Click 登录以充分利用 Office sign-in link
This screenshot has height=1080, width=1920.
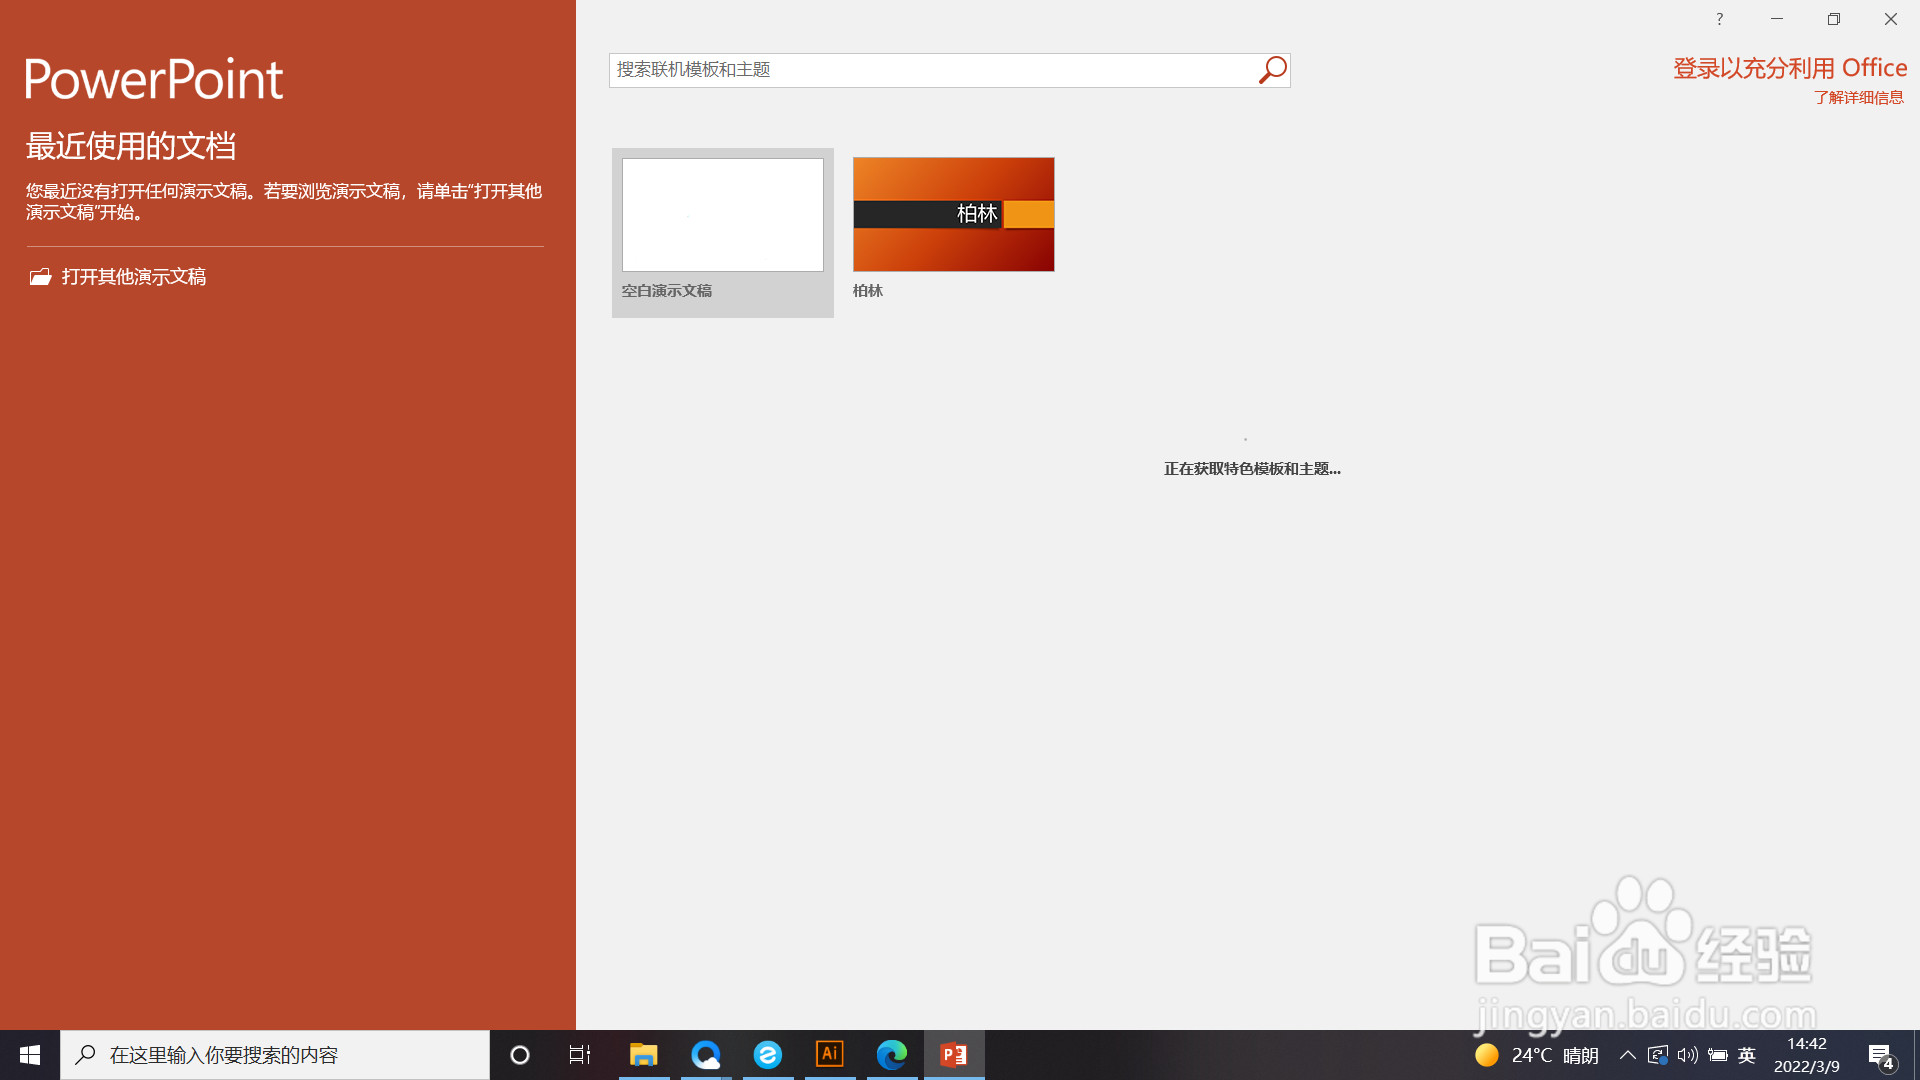click(x=1790, y=68)
